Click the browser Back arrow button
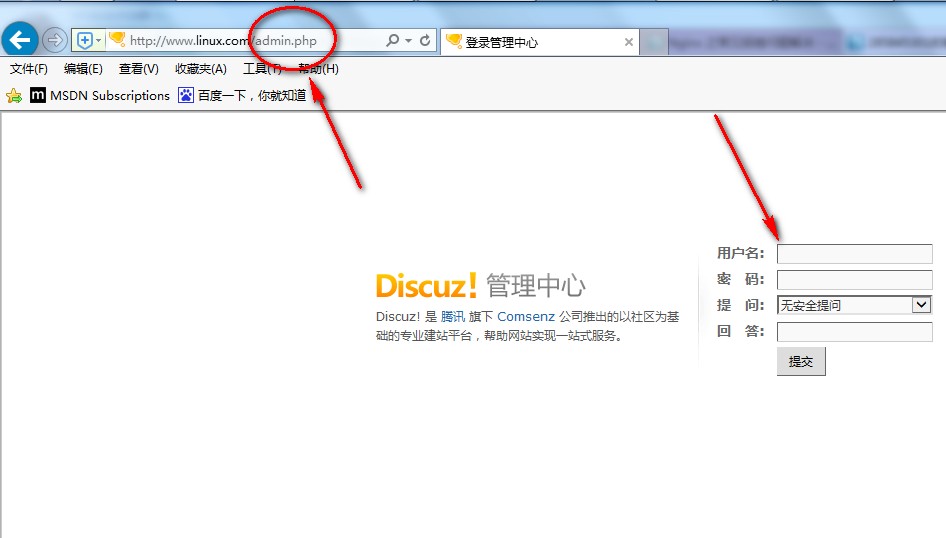Viewport: 946px width, 538px height. [x=20, y=40]
